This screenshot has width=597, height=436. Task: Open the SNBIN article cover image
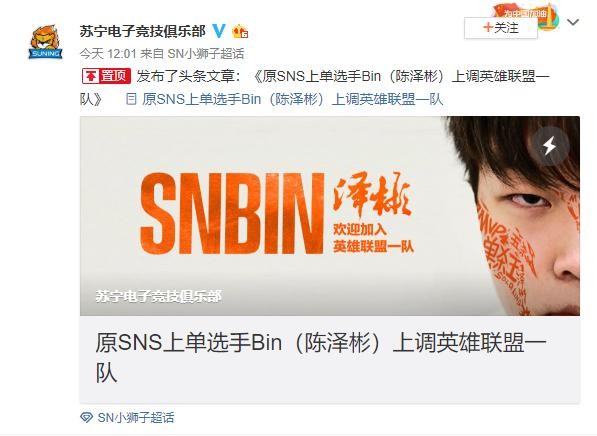point(330,216)
